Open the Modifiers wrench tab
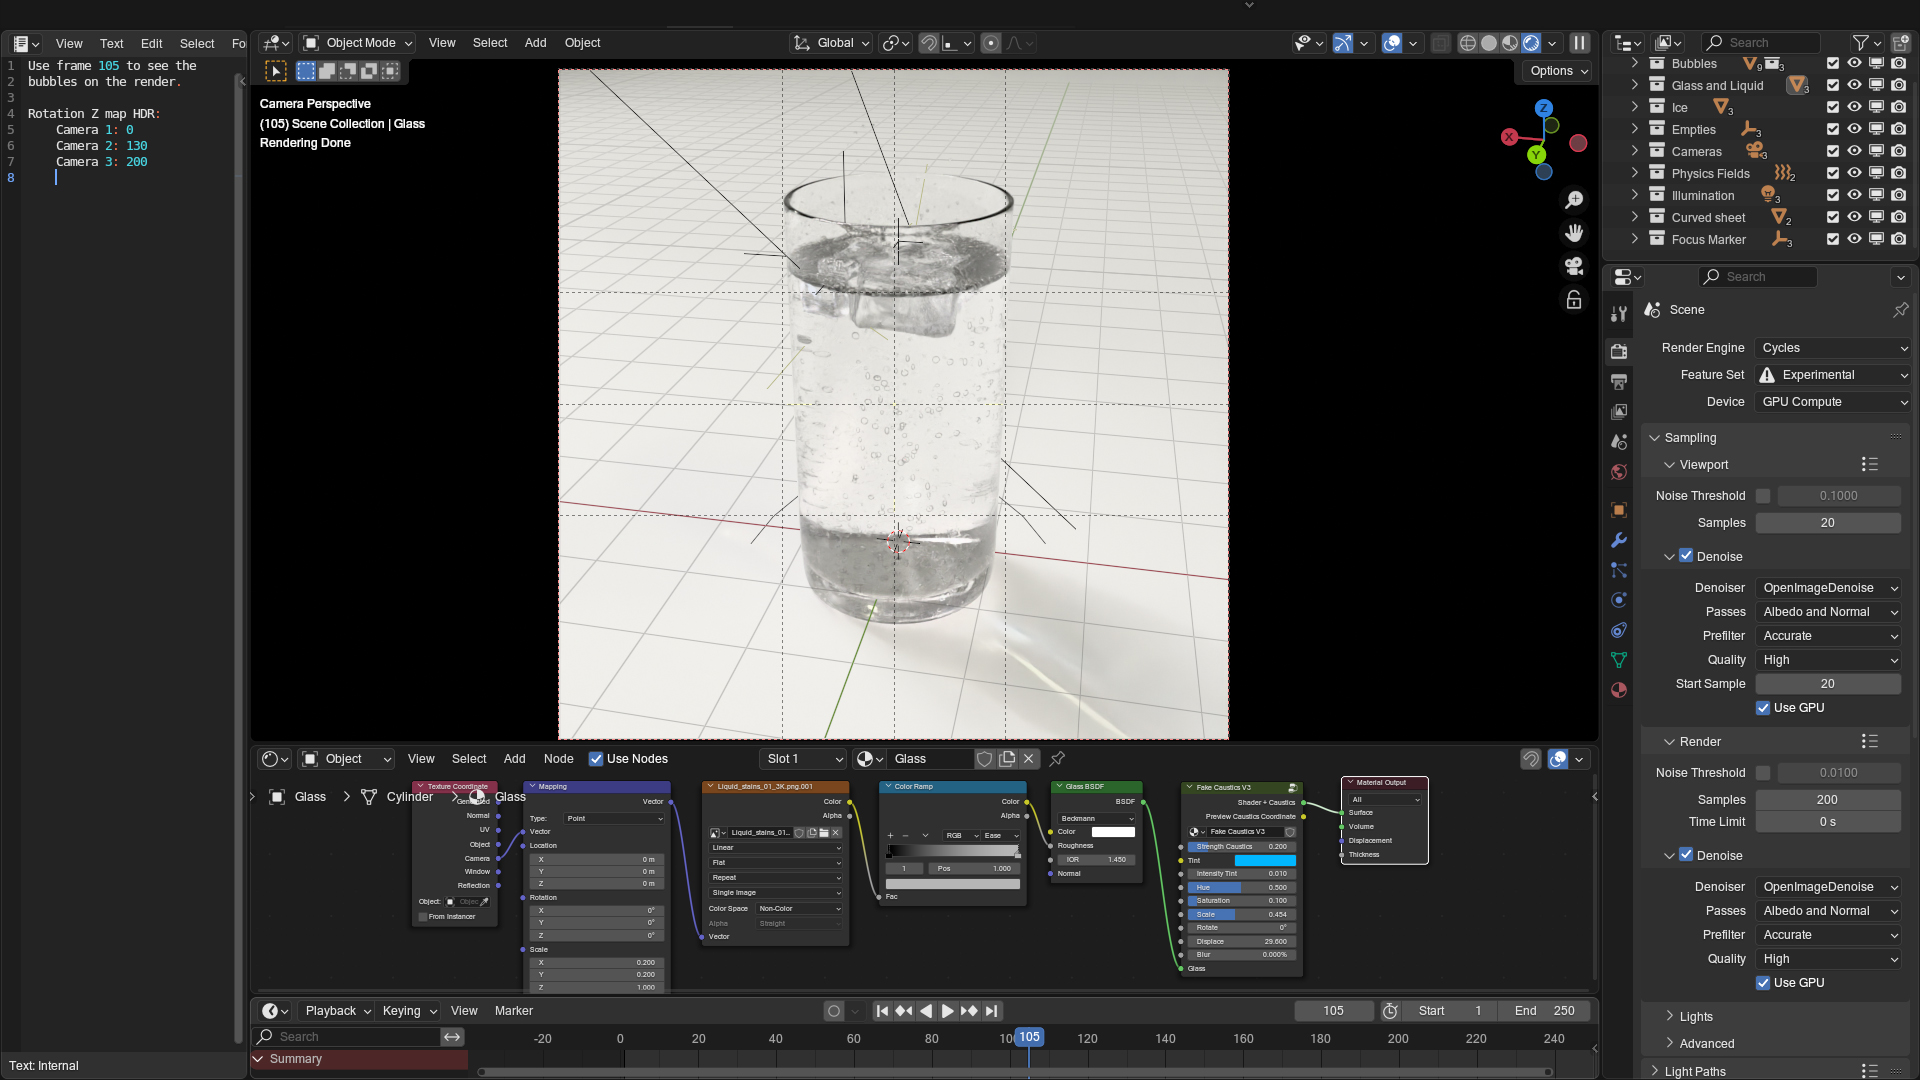Screen dimensions: 1920x1080 pos(1619,540)
